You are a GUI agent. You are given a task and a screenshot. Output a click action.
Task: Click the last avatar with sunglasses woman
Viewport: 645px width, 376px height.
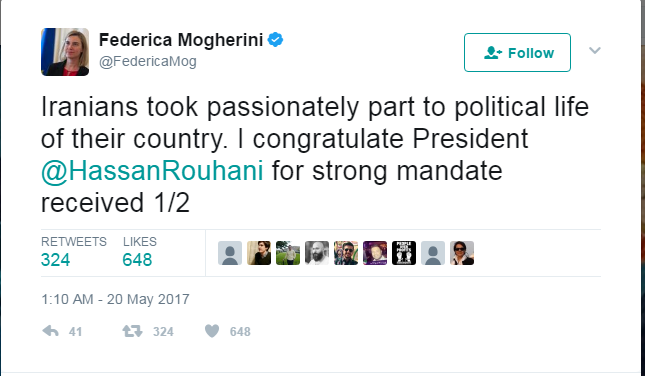click(x=462, y=253)
